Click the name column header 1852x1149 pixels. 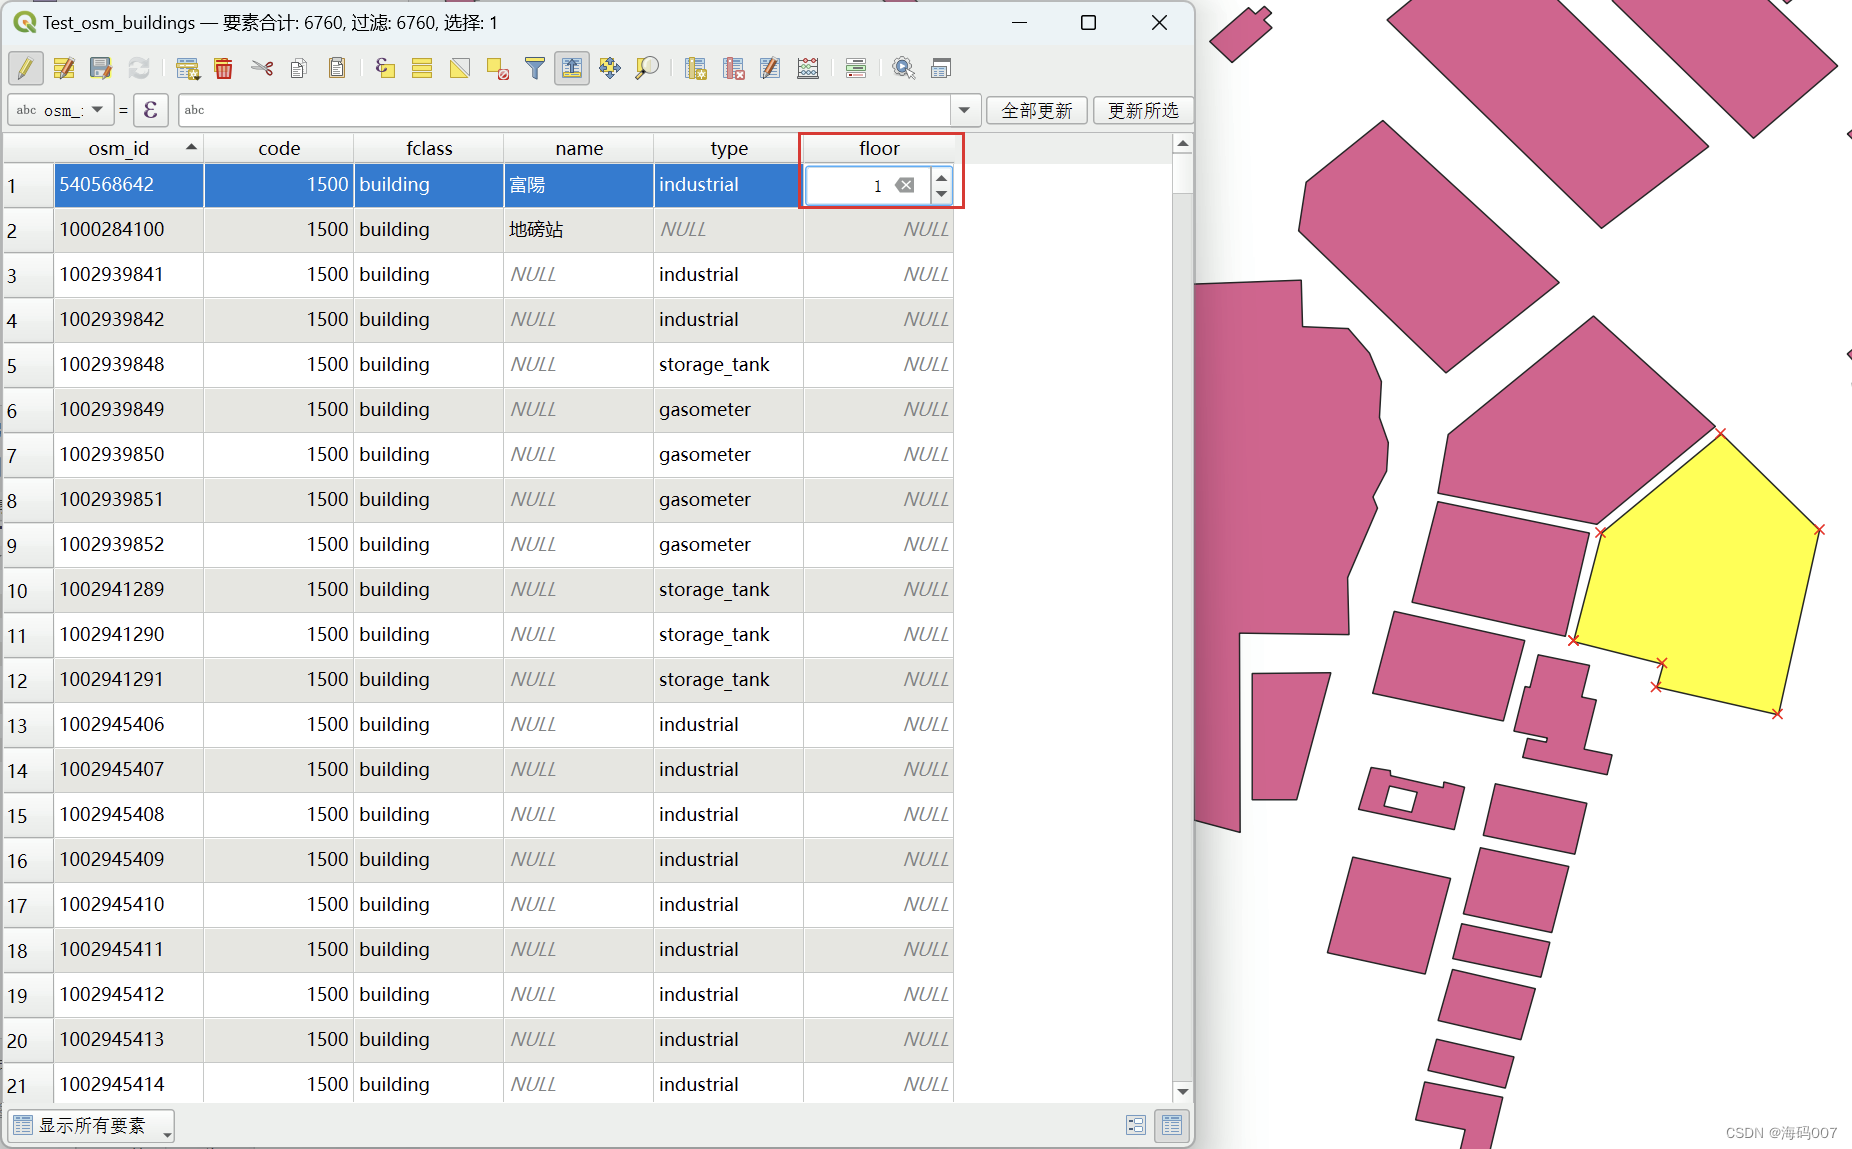click(579, 148)
